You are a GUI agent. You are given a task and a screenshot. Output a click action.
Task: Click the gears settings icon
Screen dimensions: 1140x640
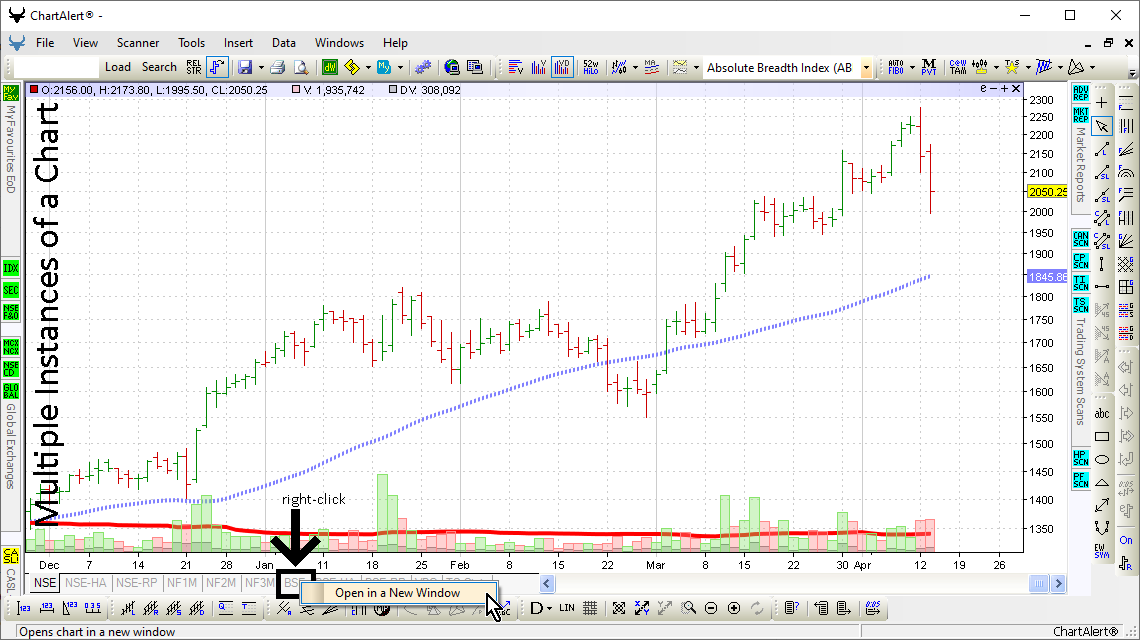pyautogui.click(x=422, y=67)
